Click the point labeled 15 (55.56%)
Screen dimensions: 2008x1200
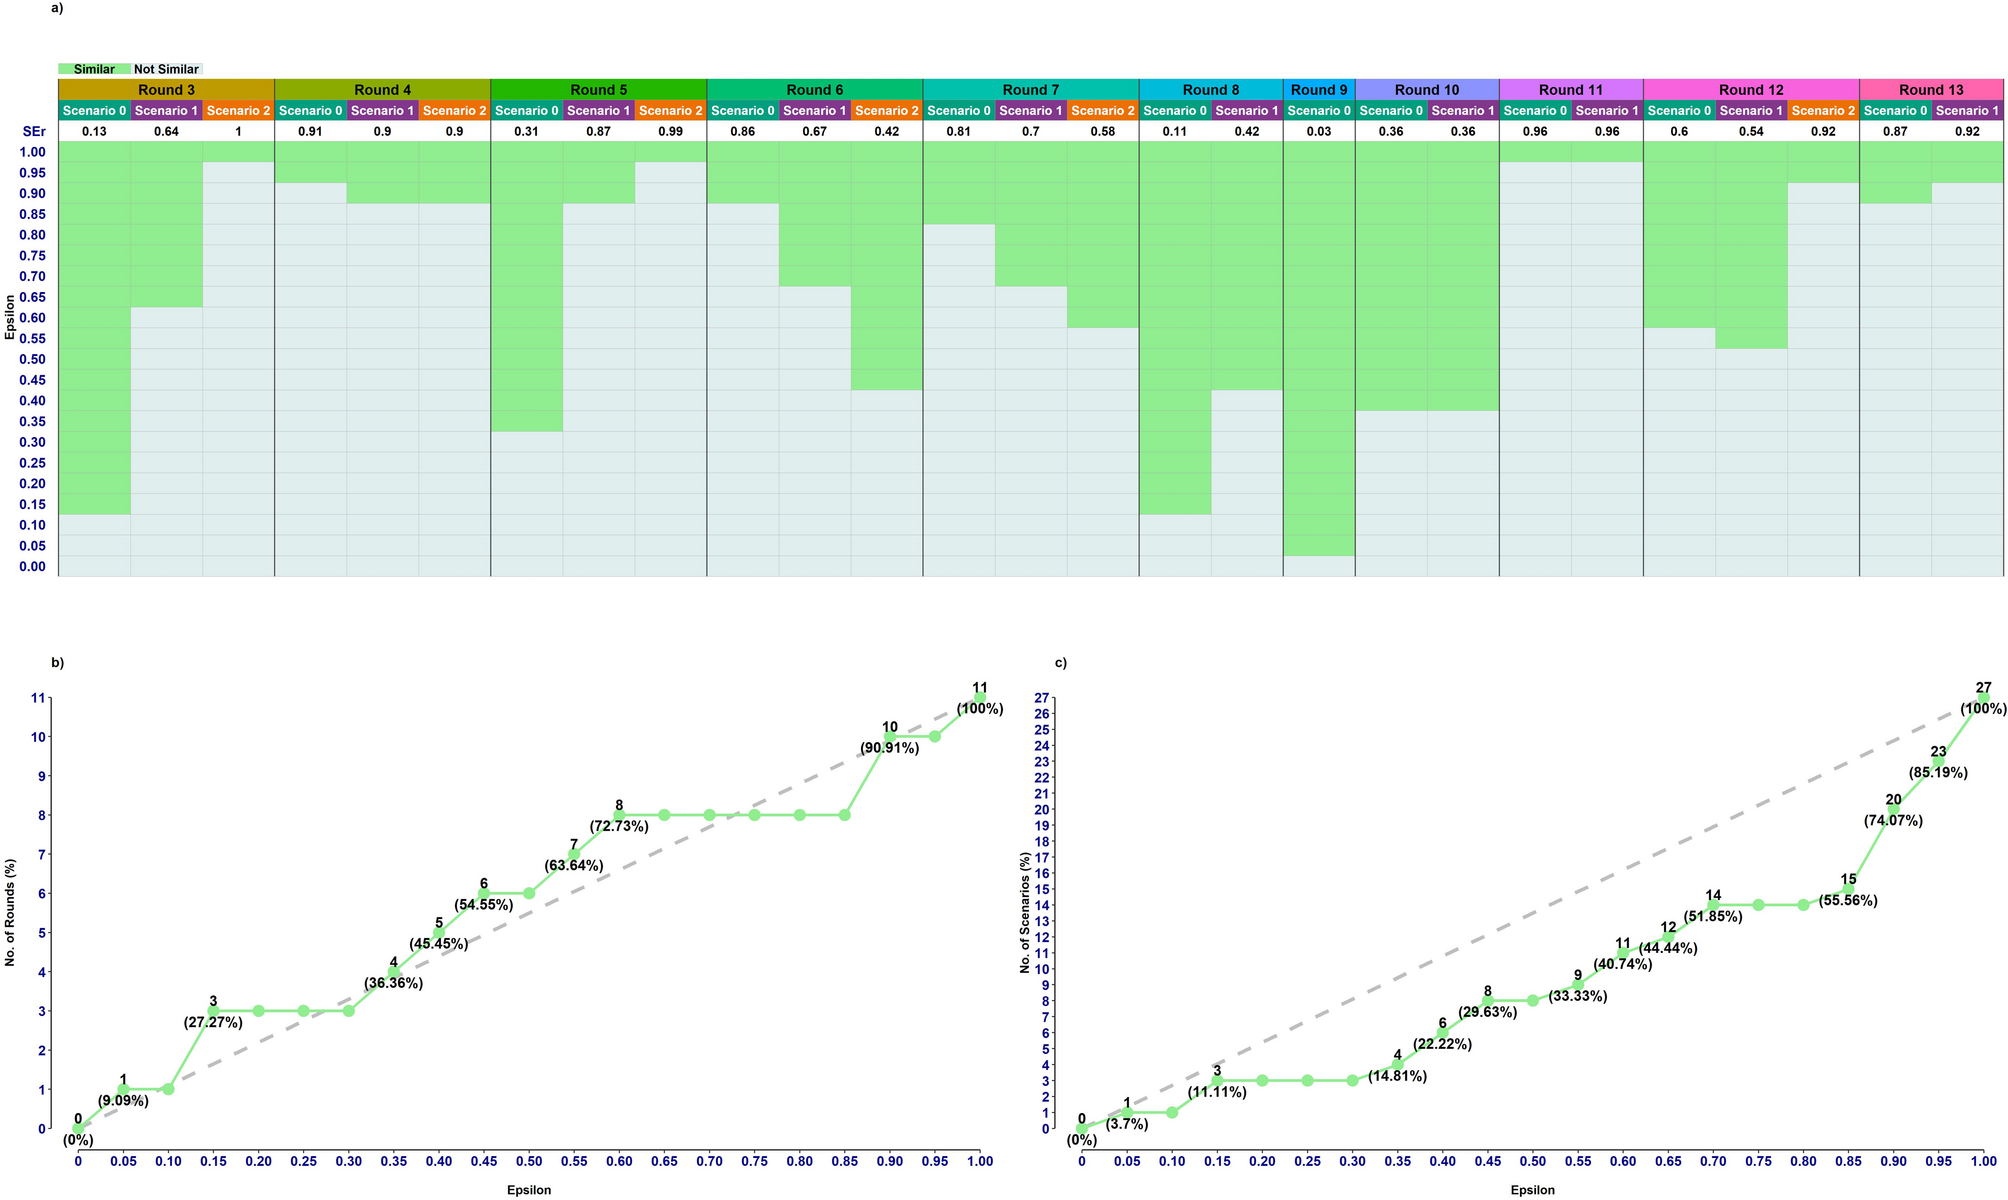click(x=1848, y=889)
